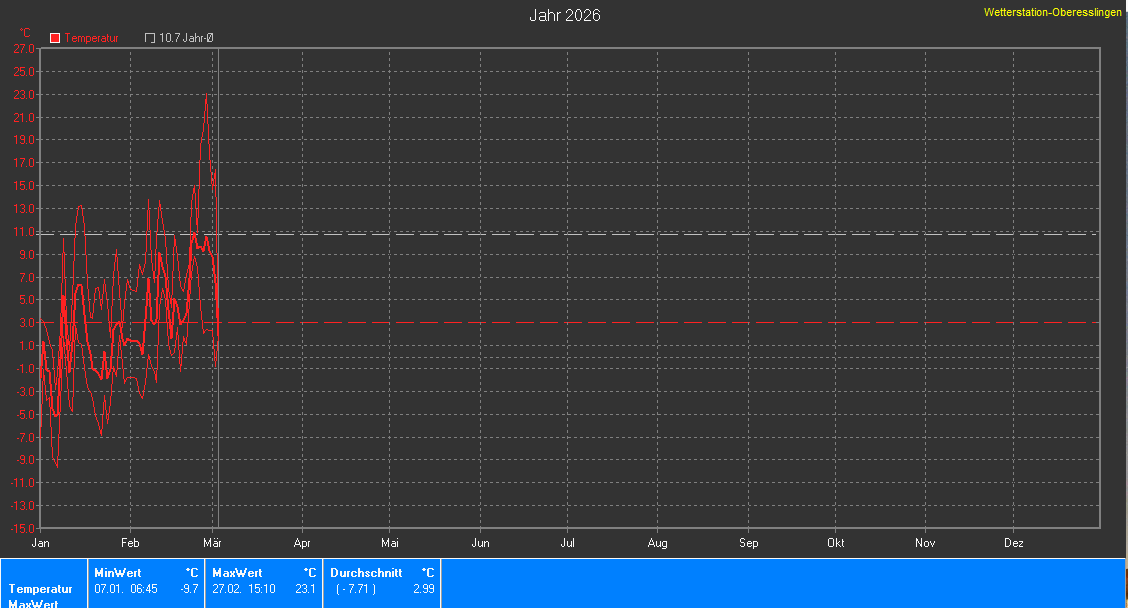This screenshot has height=608, width=1128.
Task: Toggle the 10.7 Jahr-Ø legend box
Action: pos(150,38)
